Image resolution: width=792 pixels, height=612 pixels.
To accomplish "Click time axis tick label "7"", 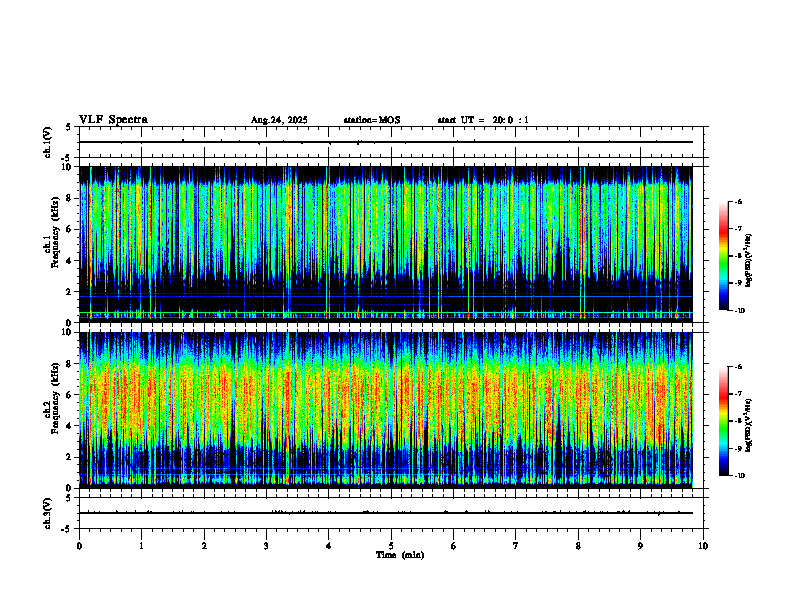I will click(516, 546).
